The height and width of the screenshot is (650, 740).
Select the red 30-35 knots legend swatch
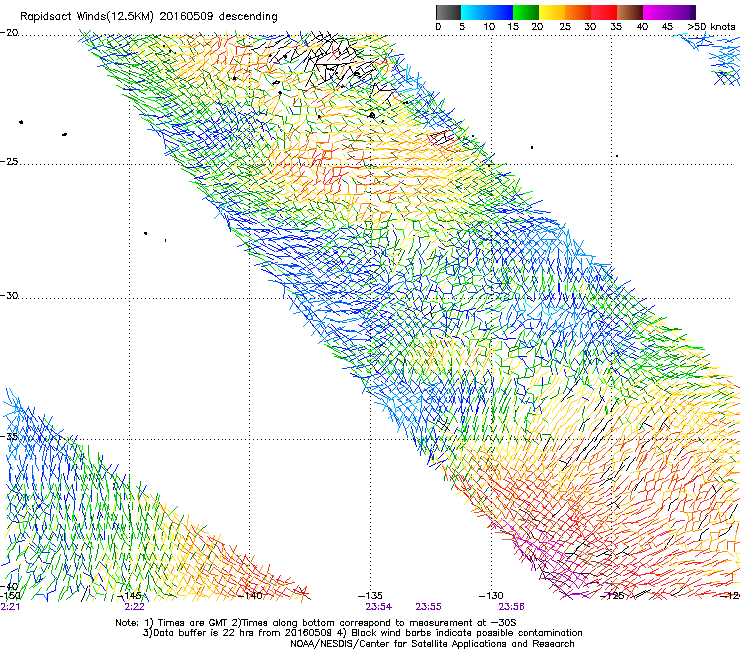[x=604, y=12]
